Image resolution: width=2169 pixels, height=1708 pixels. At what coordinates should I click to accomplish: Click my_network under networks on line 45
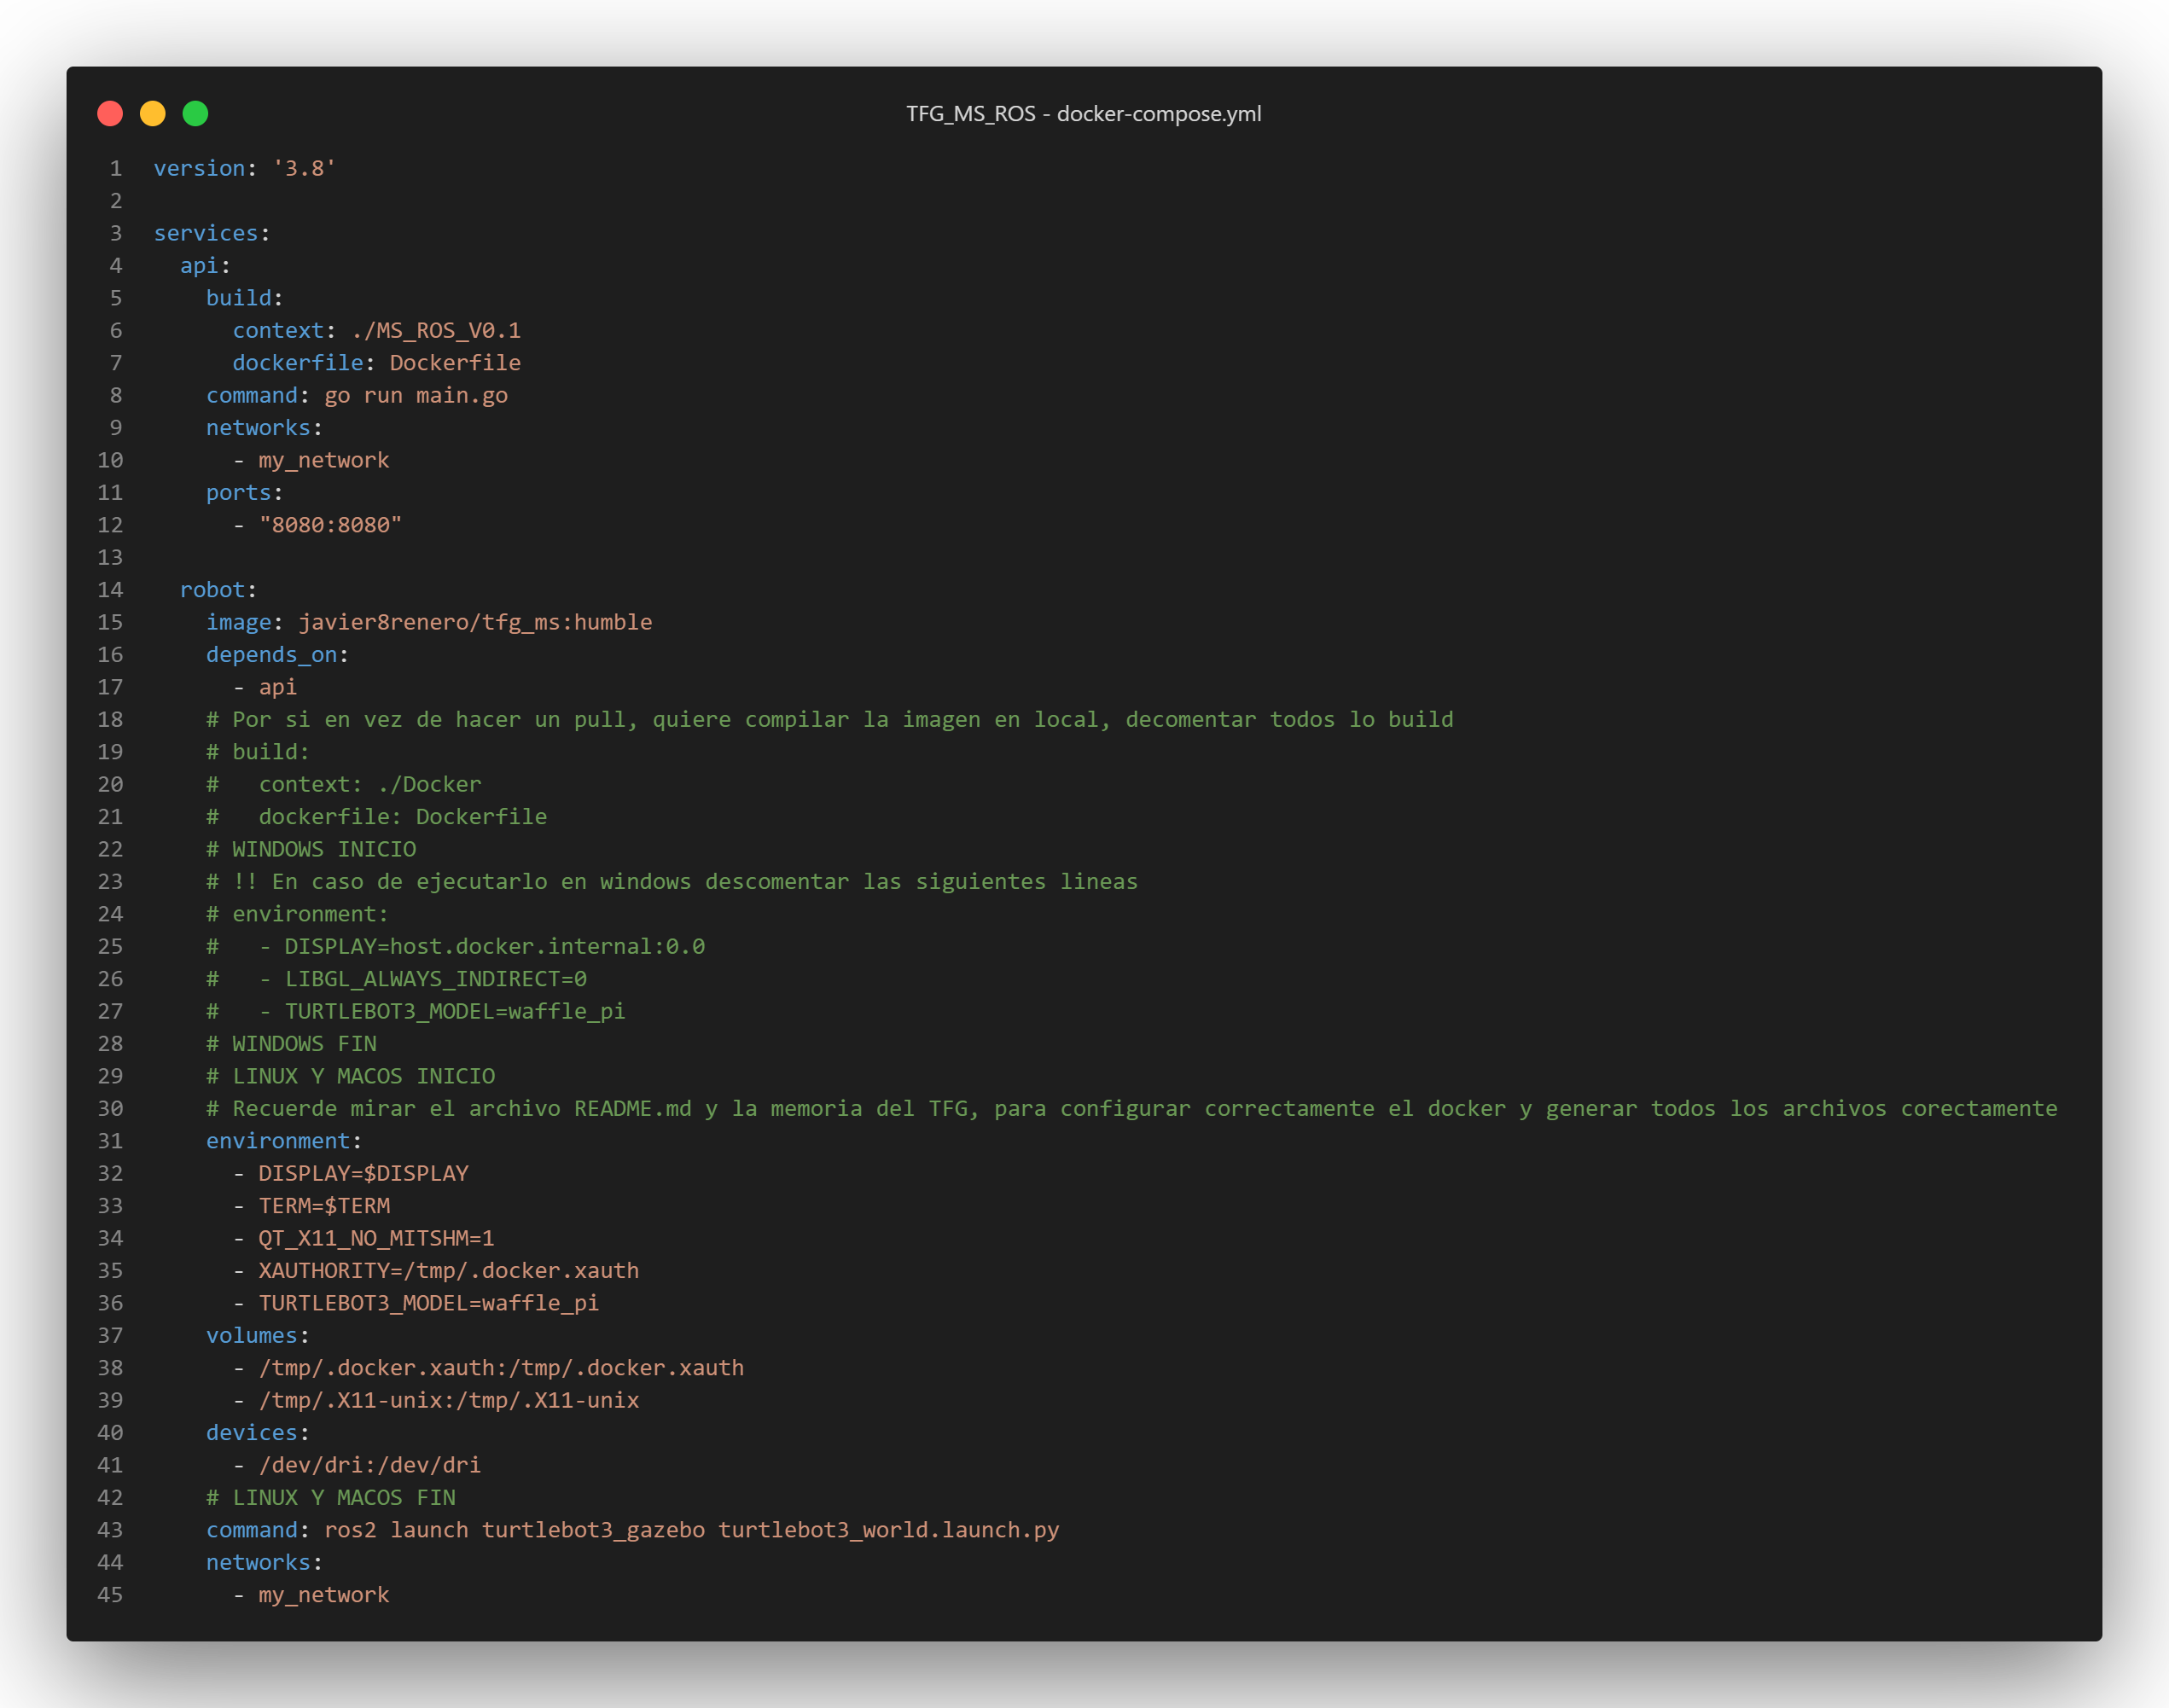click(x=323, y=1594)
